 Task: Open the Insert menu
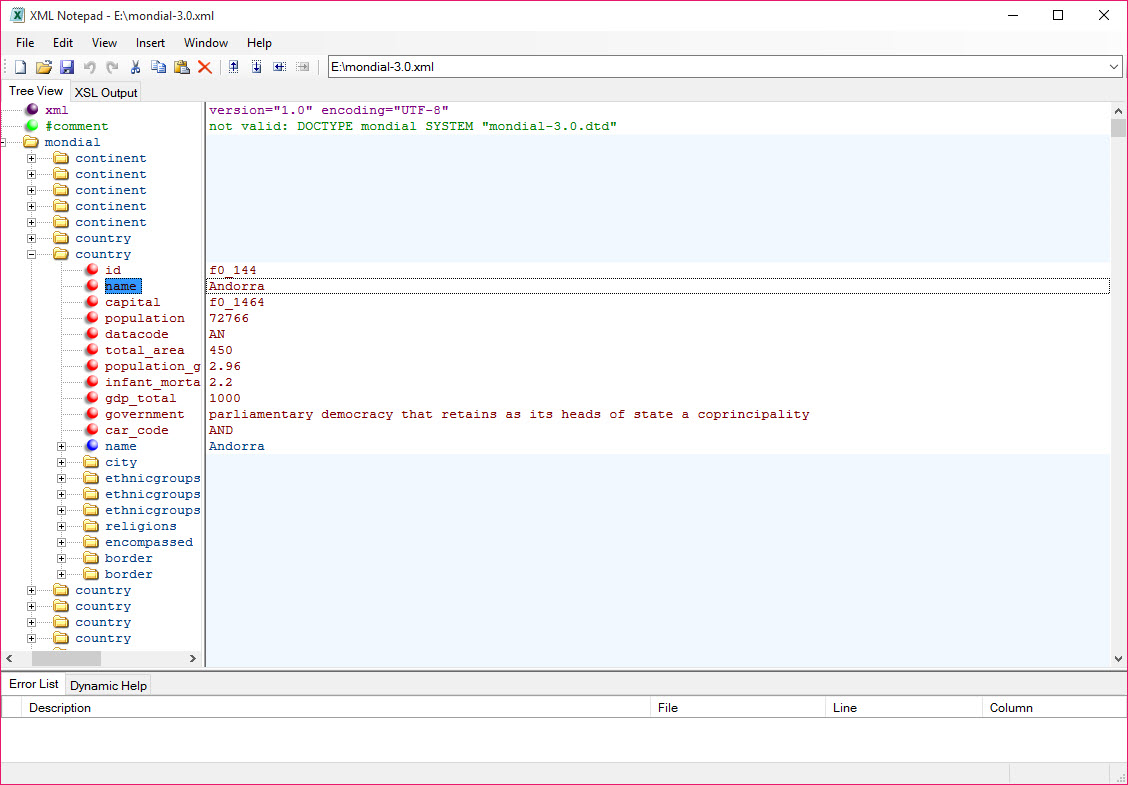coord(150,43)
